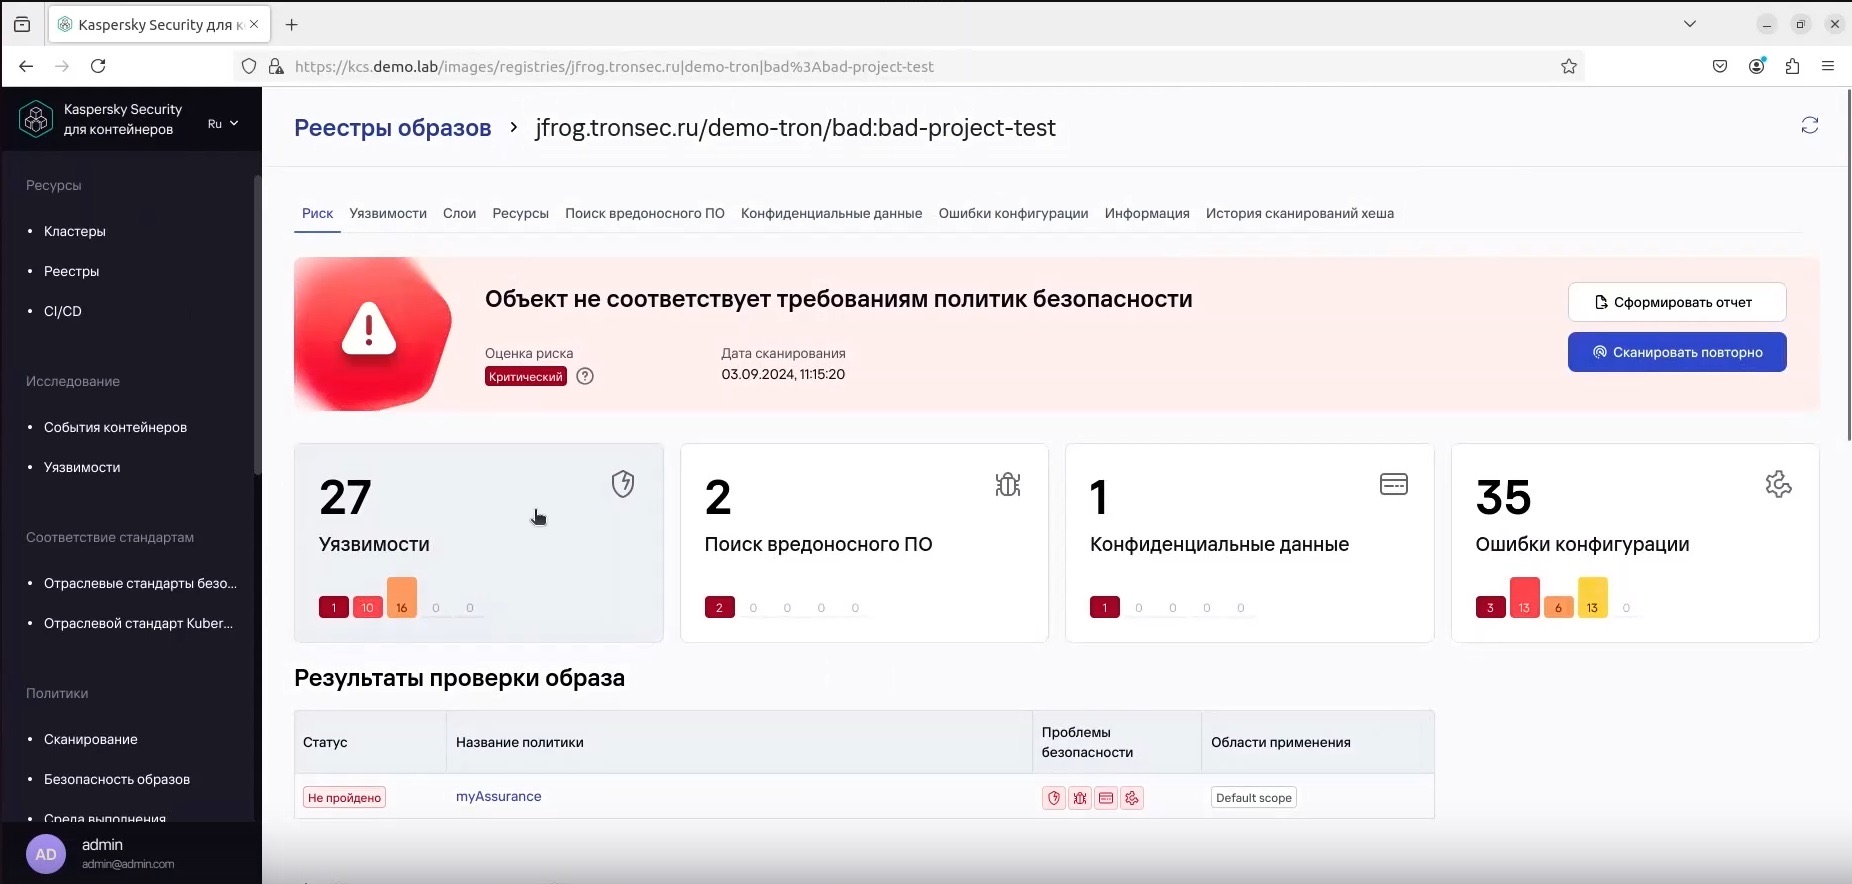
Task: Click the bug icon in malware card
Action: [x=1008, y=484]
